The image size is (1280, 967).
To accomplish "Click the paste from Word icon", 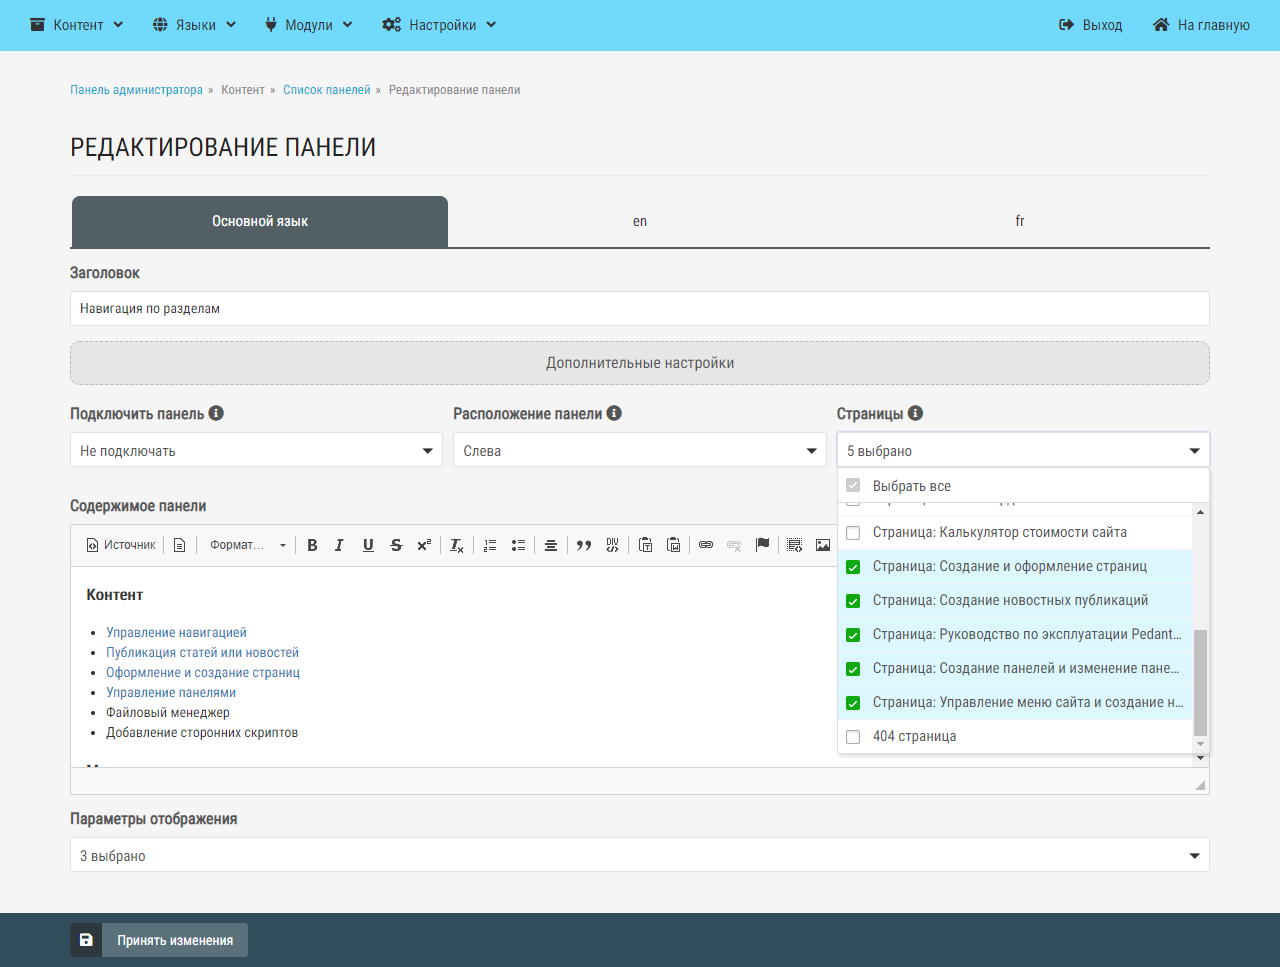I will pos(673,545).
